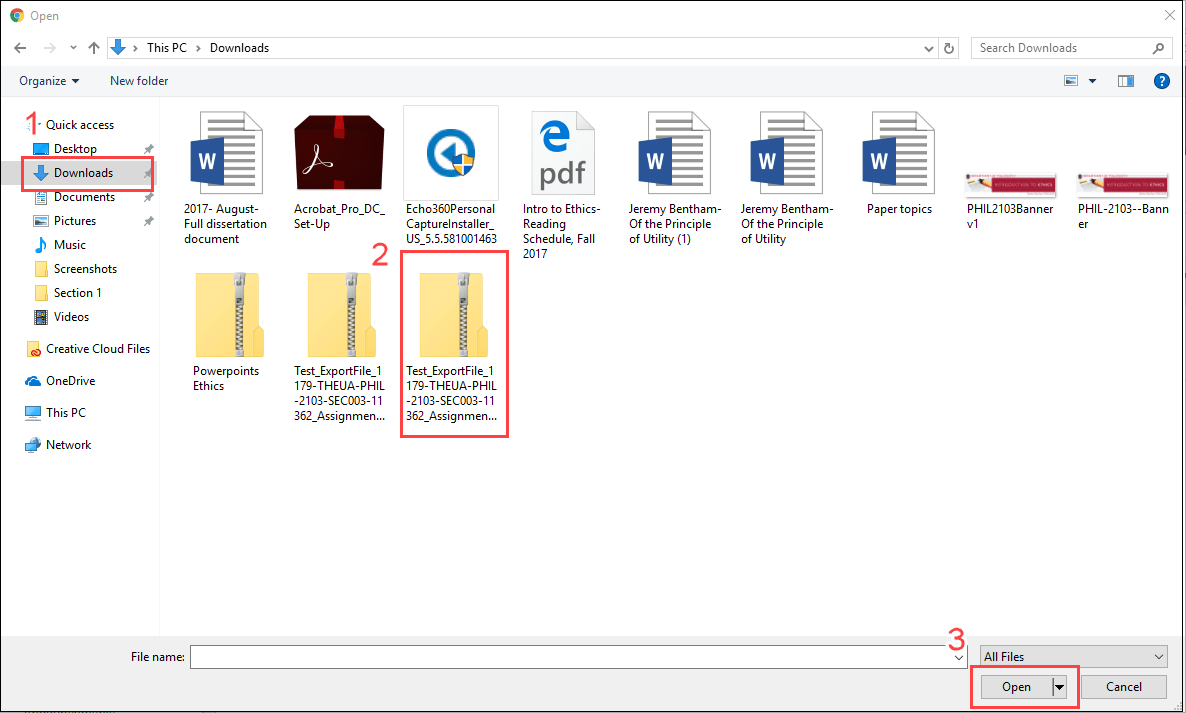Screen dimensions: 1186x713
Task: Select the Echo360 Personal Capture installer icon
Action: [451, 152]
